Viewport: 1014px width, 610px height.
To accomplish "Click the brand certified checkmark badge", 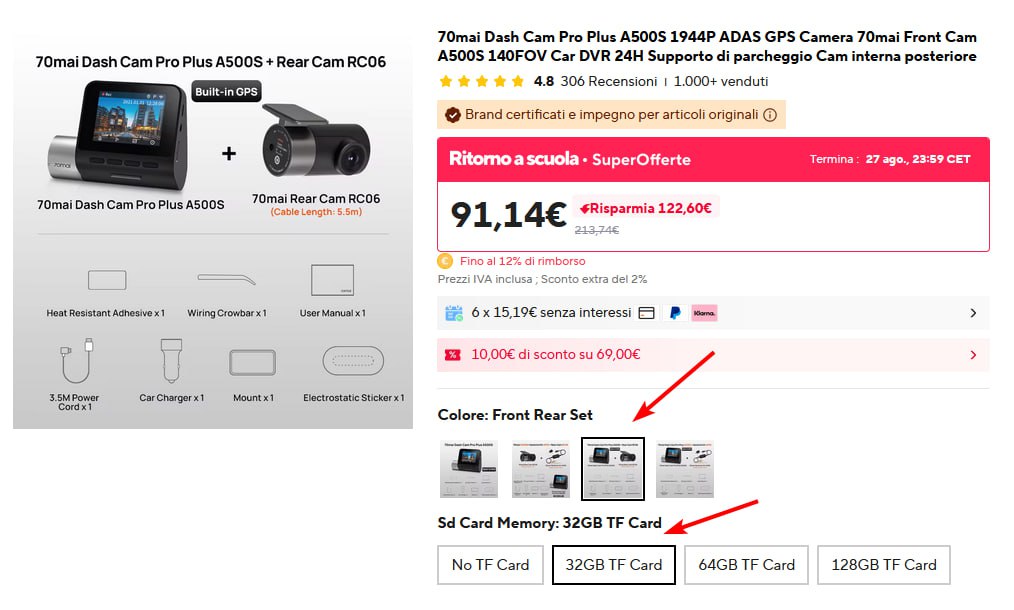I will pyautogui.click(x=452, y=115).
